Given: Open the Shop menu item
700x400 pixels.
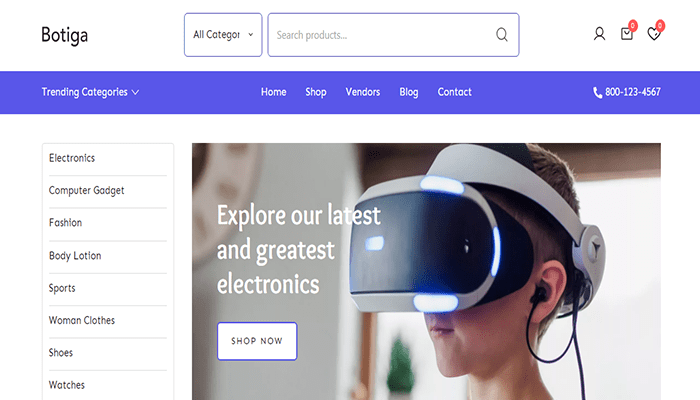Looking at the screenshot, I should pyautogui.click(x=316, y=92).
